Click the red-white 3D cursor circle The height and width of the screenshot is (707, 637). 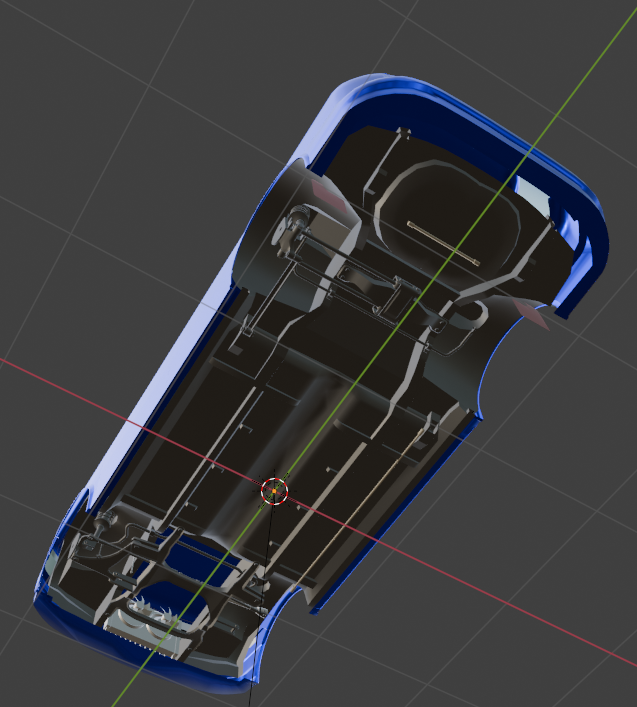[275, 491]
